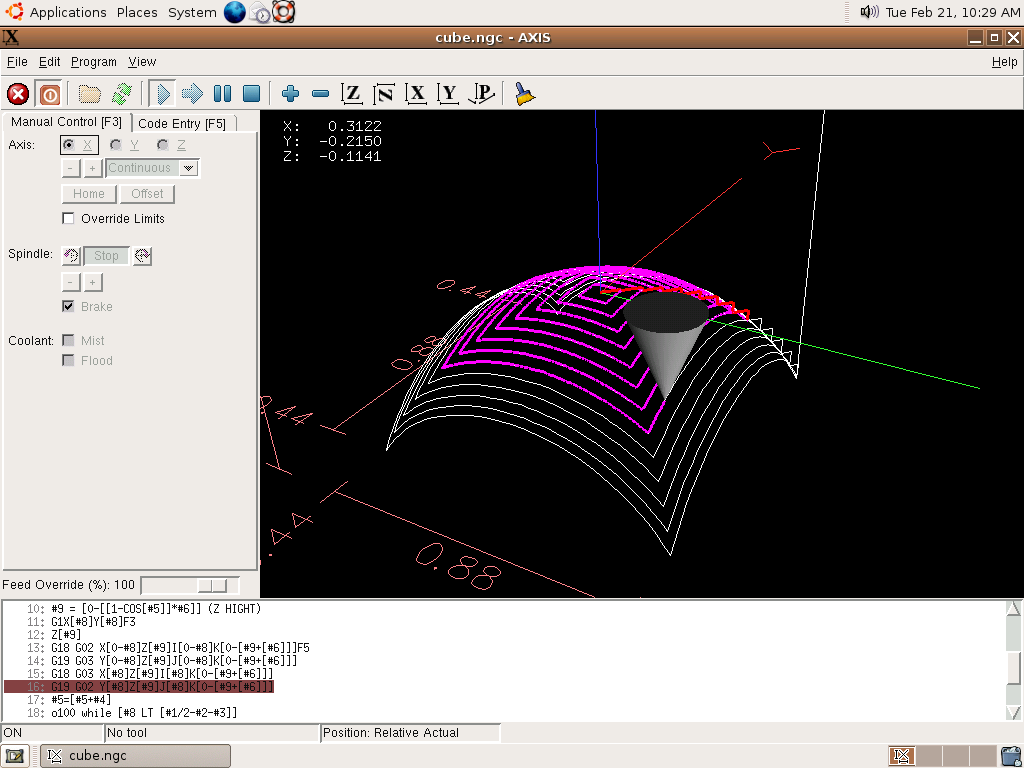Image resolution: width=1024 pixels, height=768 pixels.
Task: Run the program with play icon
Action: point(162,94)
